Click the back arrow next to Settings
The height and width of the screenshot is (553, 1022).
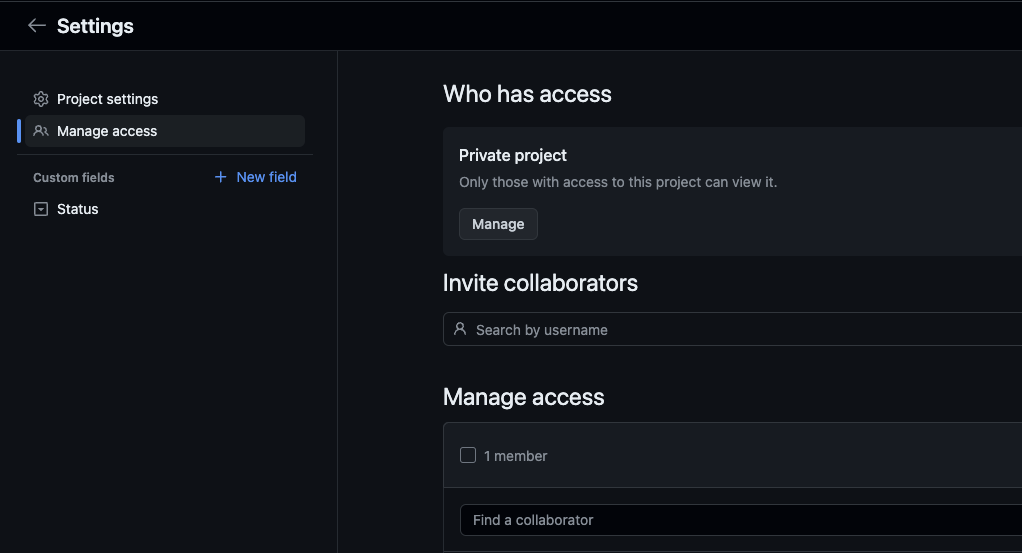point(37,26)
